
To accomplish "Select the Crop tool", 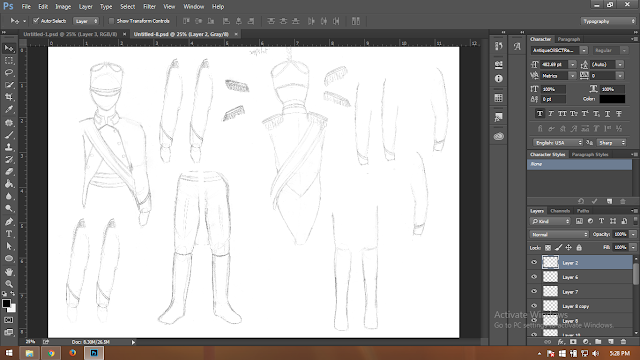I will click(x=9, y=97).
